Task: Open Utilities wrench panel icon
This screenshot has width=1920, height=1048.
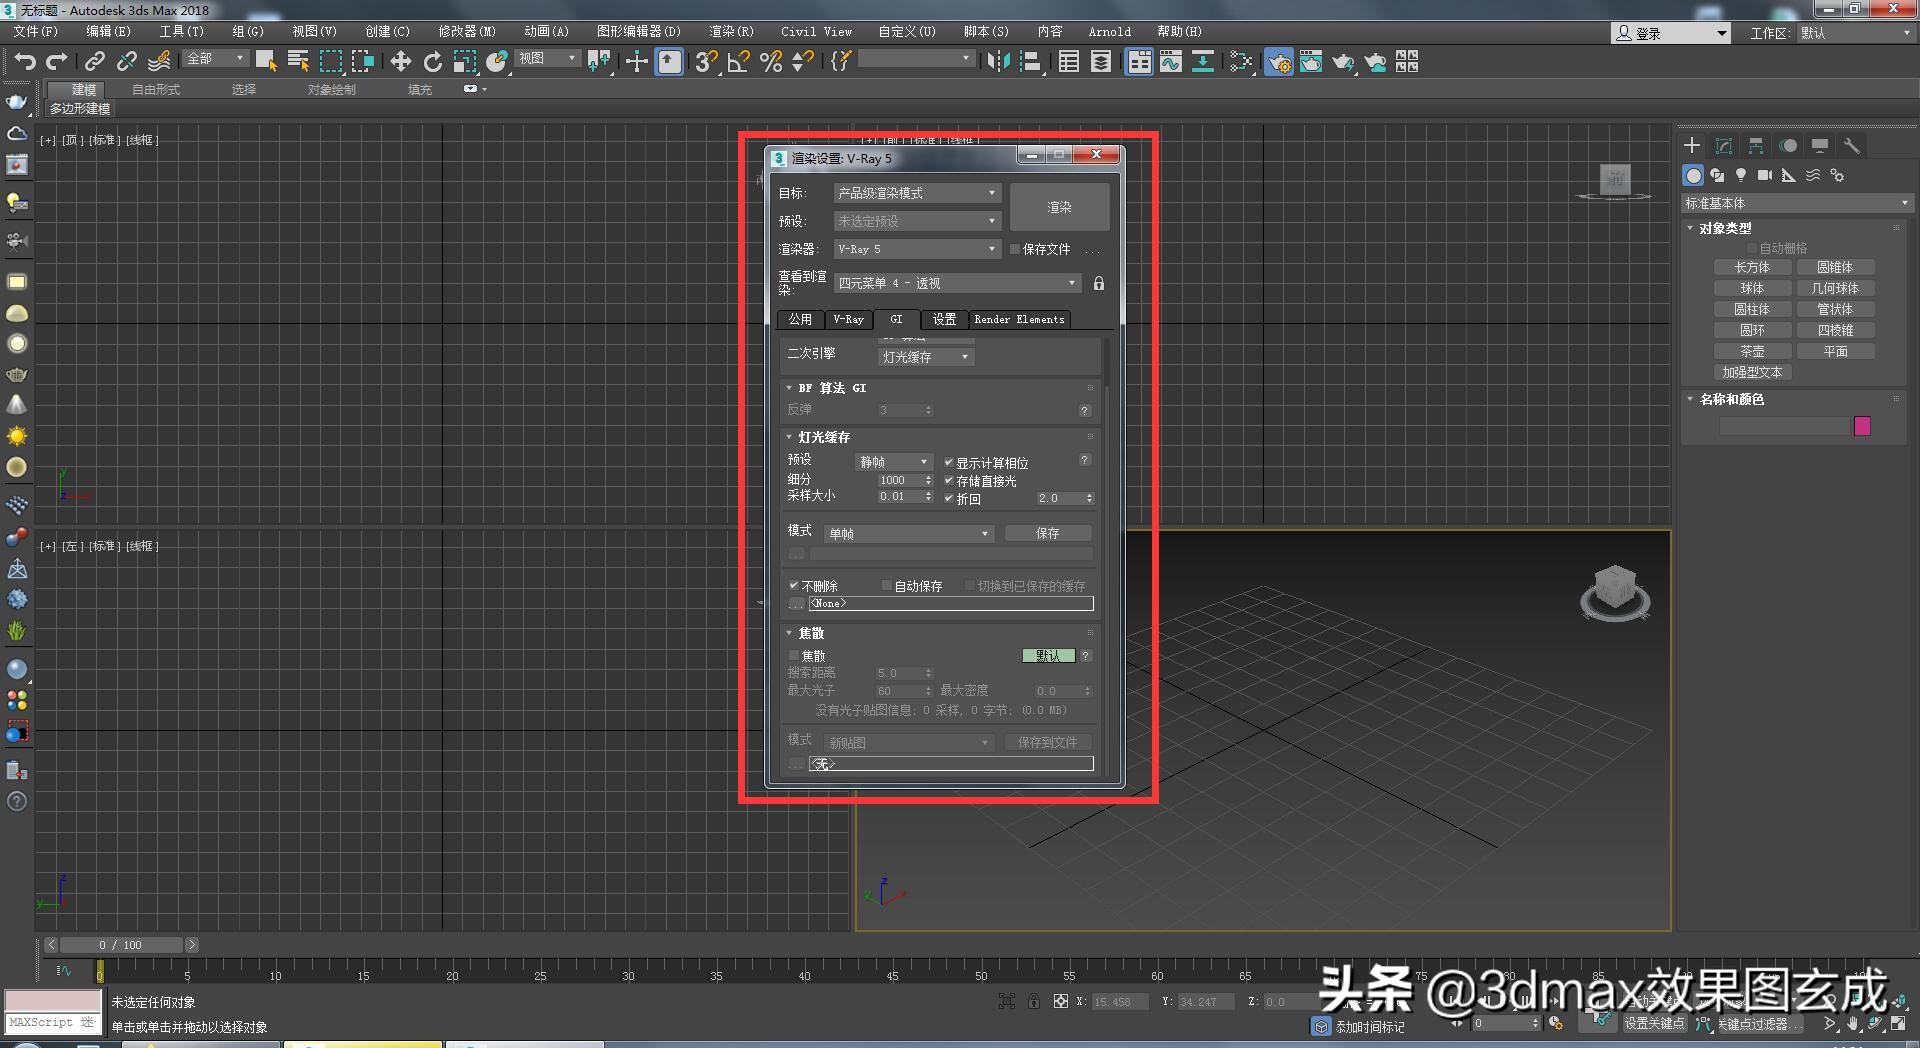Action: tap(1852, 146)
